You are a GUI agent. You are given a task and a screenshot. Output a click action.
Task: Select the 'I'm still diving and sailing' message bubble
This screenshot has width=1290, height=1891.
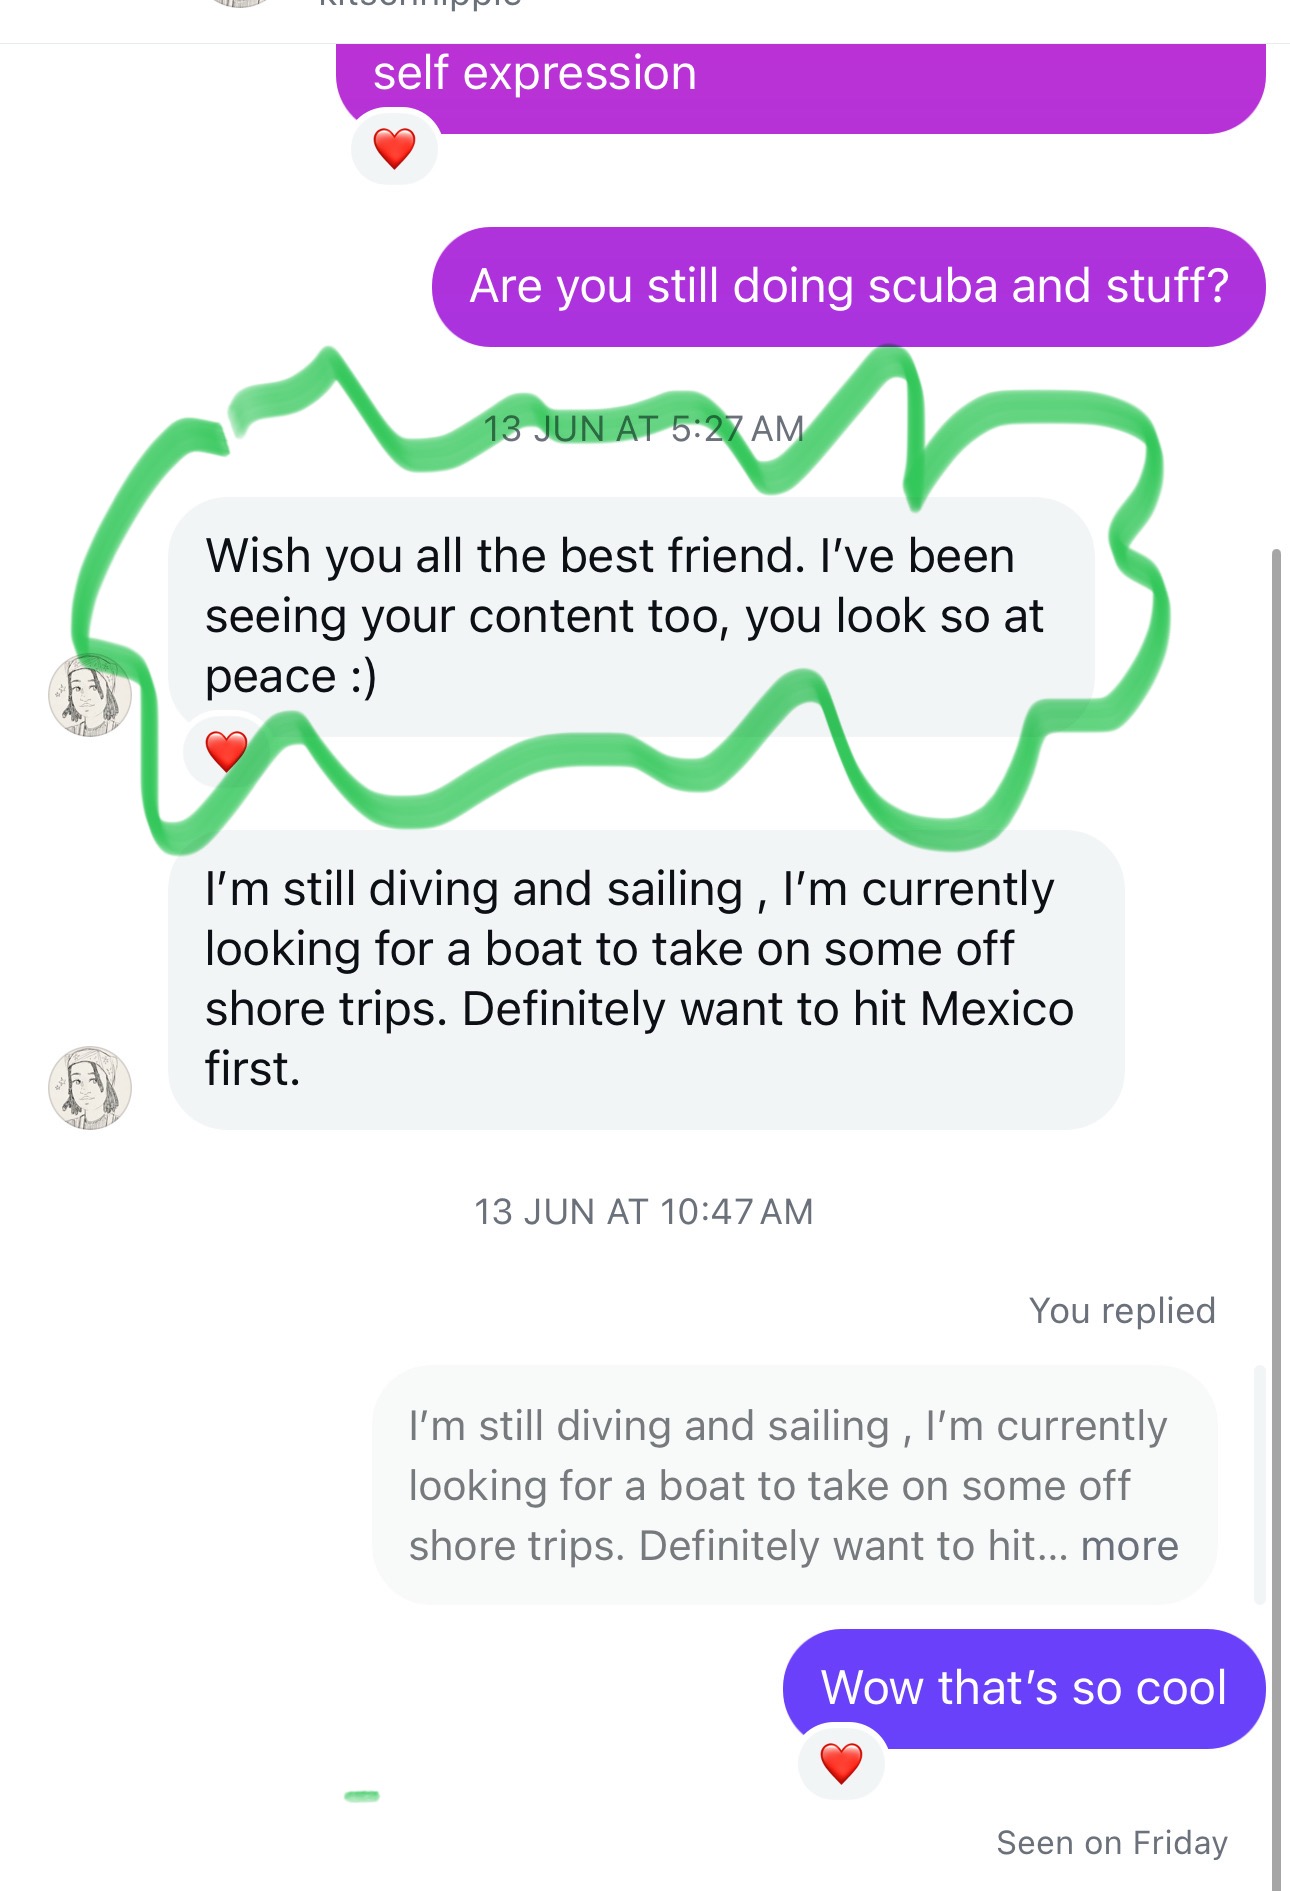coord(646,980)
